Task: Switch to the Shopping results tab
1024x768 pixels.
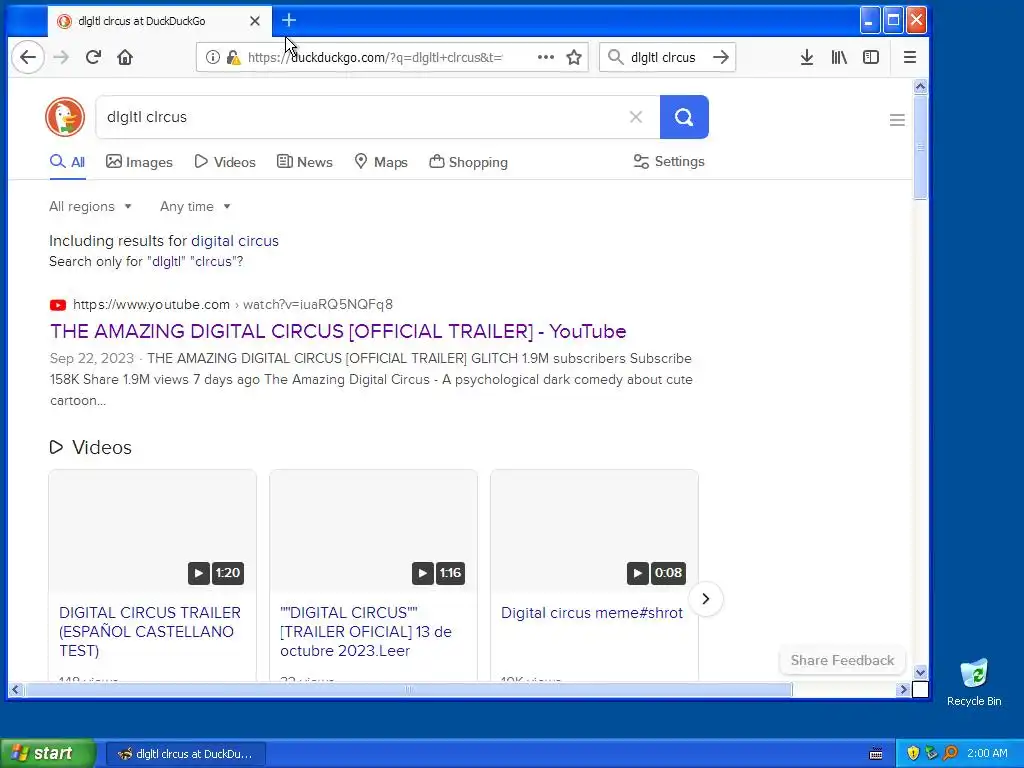Action: [468, 162]
